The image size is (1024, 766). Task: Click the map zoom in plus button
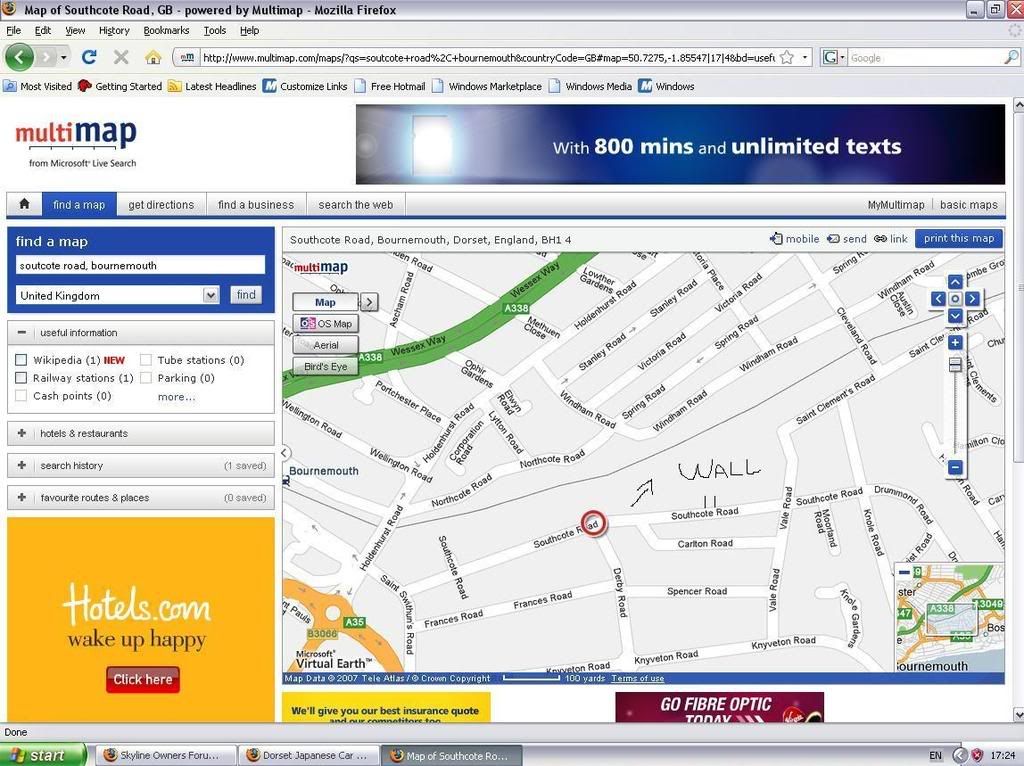click(955, 343)
